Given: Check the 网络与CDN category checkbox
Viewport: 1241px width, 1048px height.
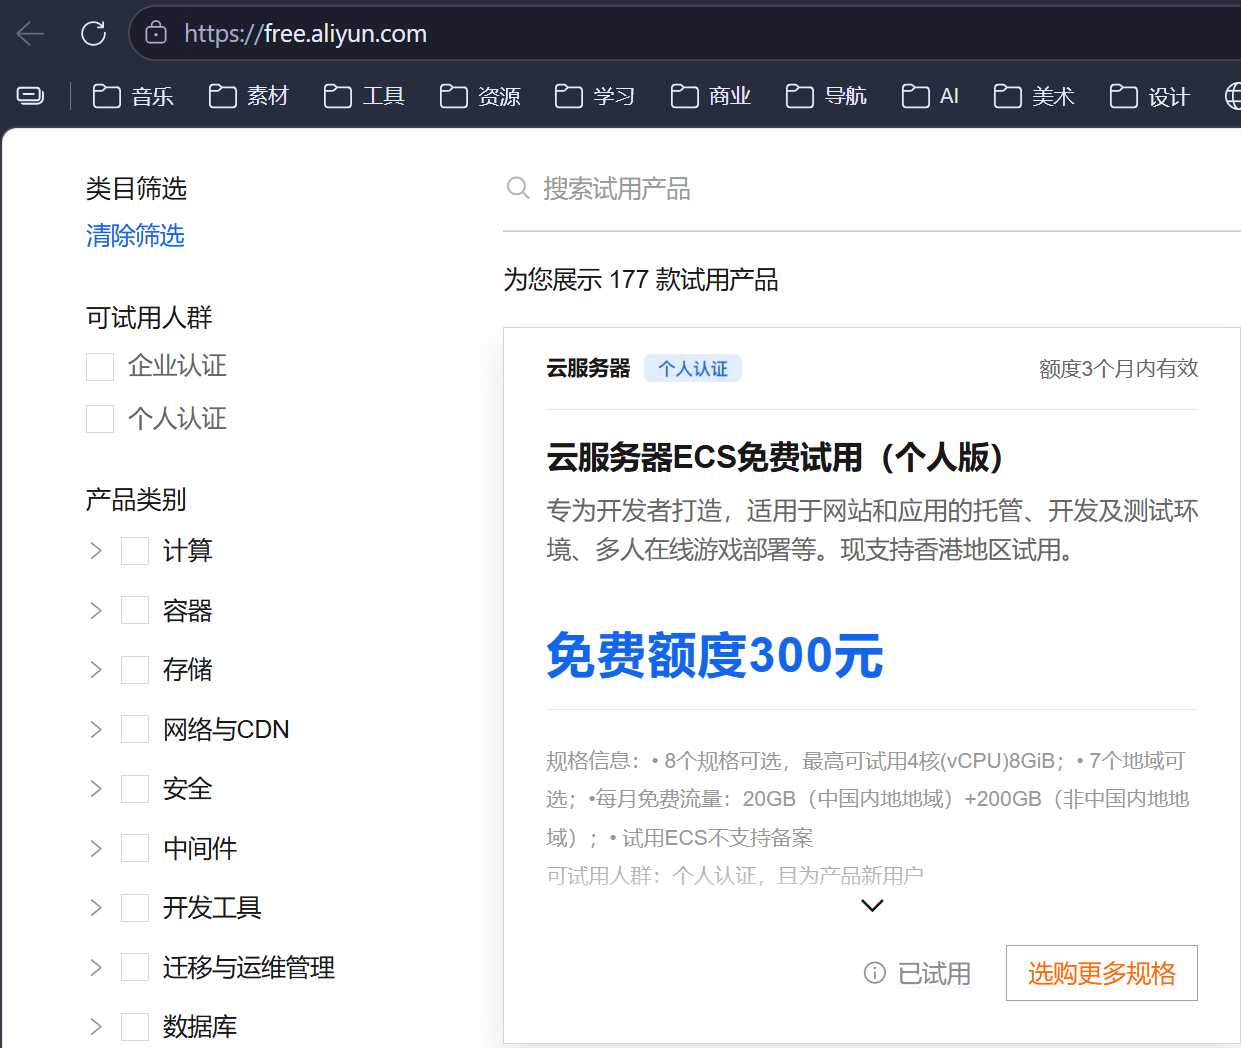Looking at the screenshot, I should click(x=135, y=729).
